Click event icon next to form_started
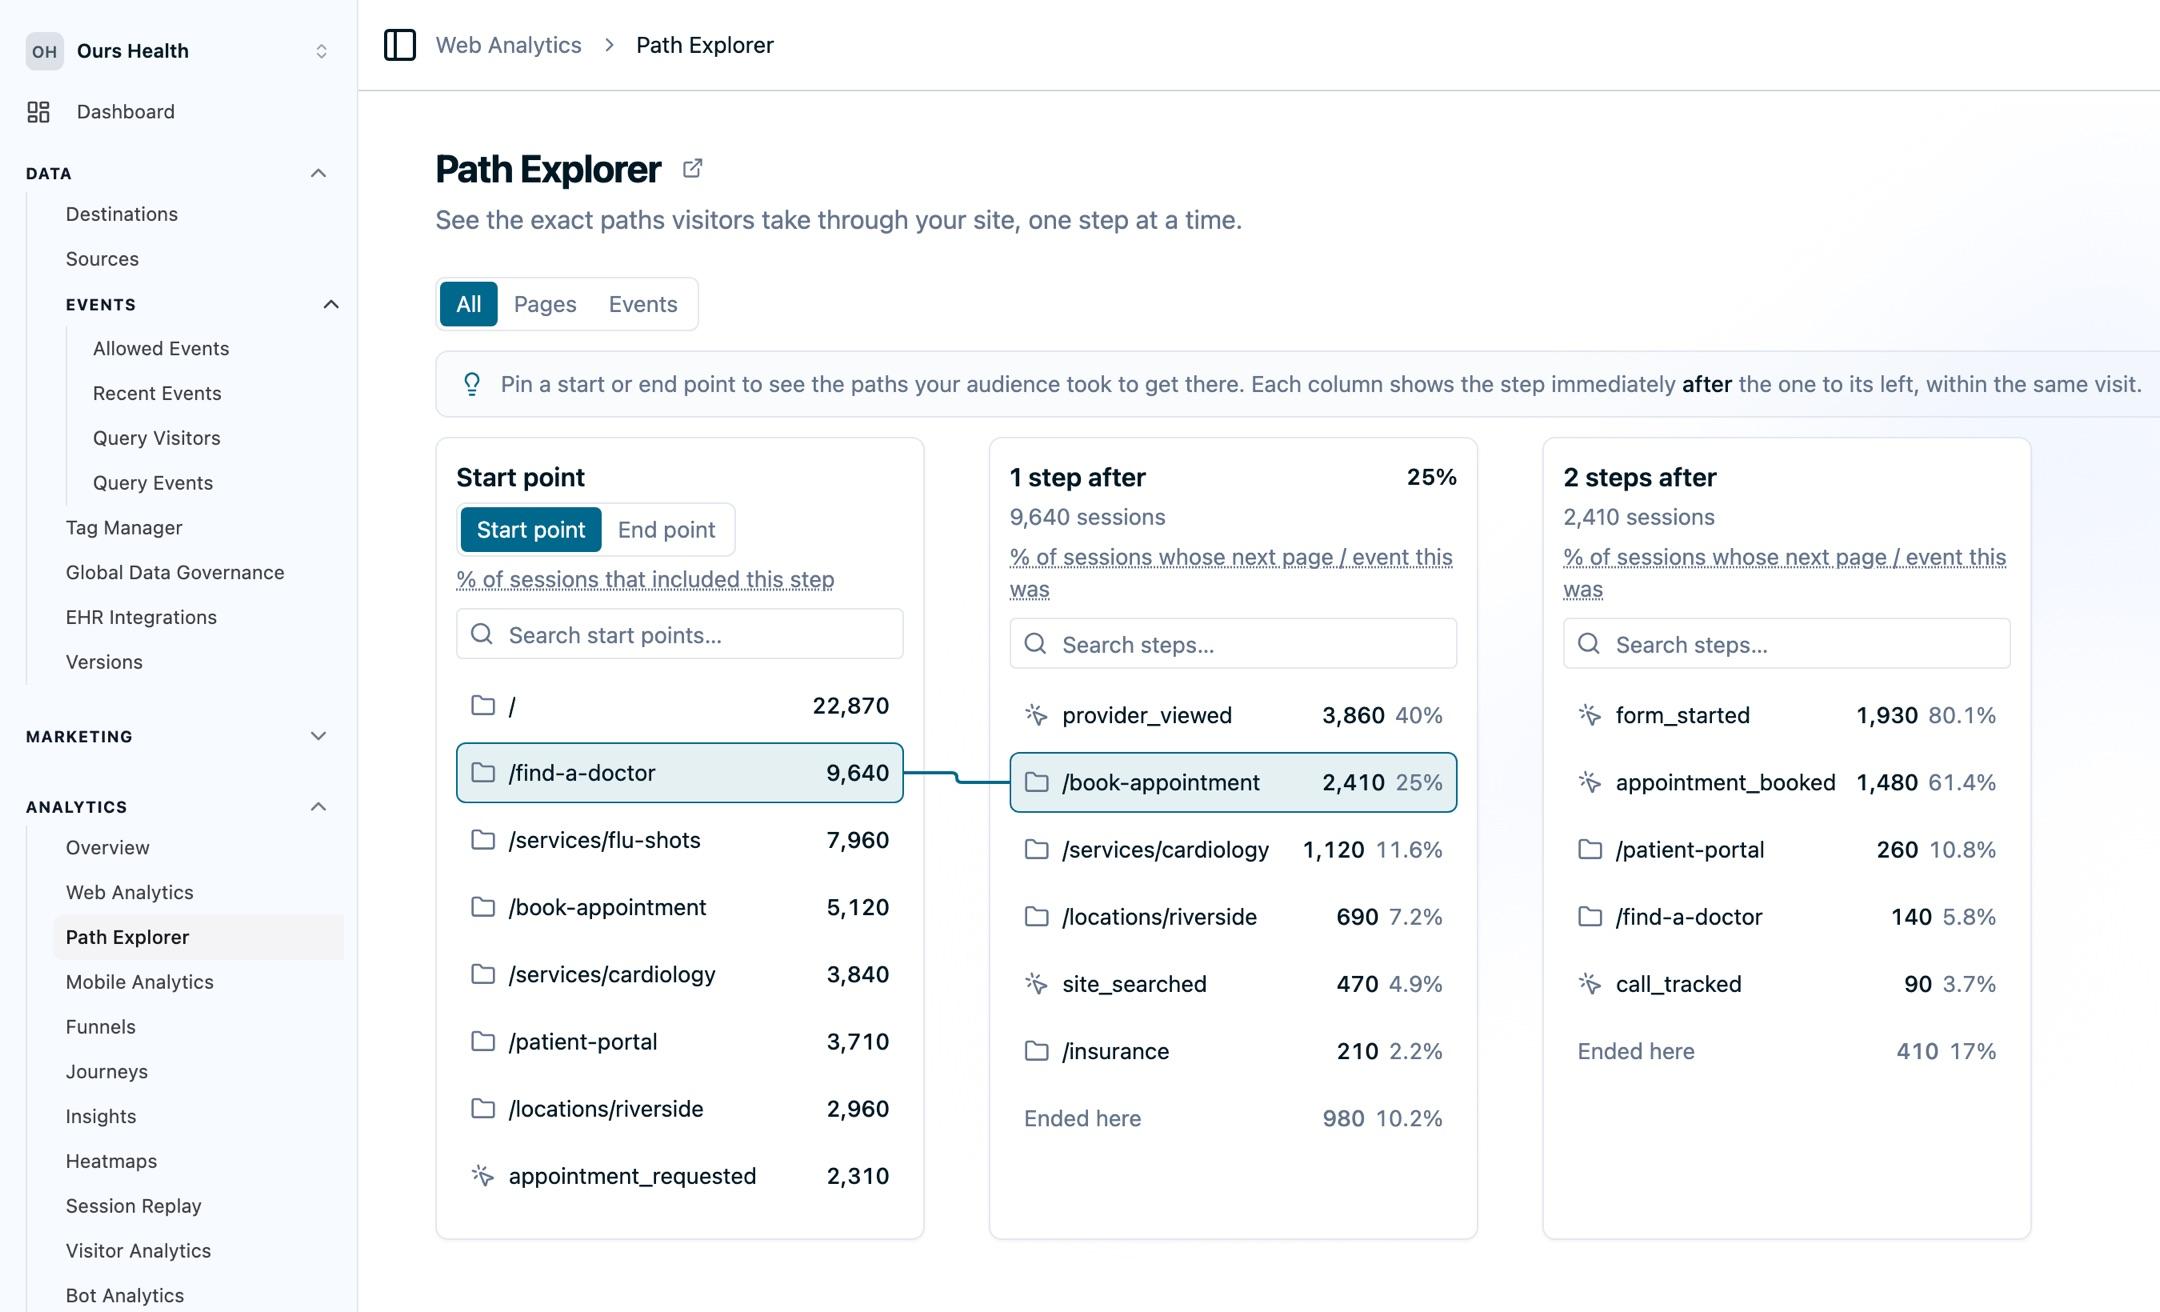2160x1312 pixels. pos(1590,715)
